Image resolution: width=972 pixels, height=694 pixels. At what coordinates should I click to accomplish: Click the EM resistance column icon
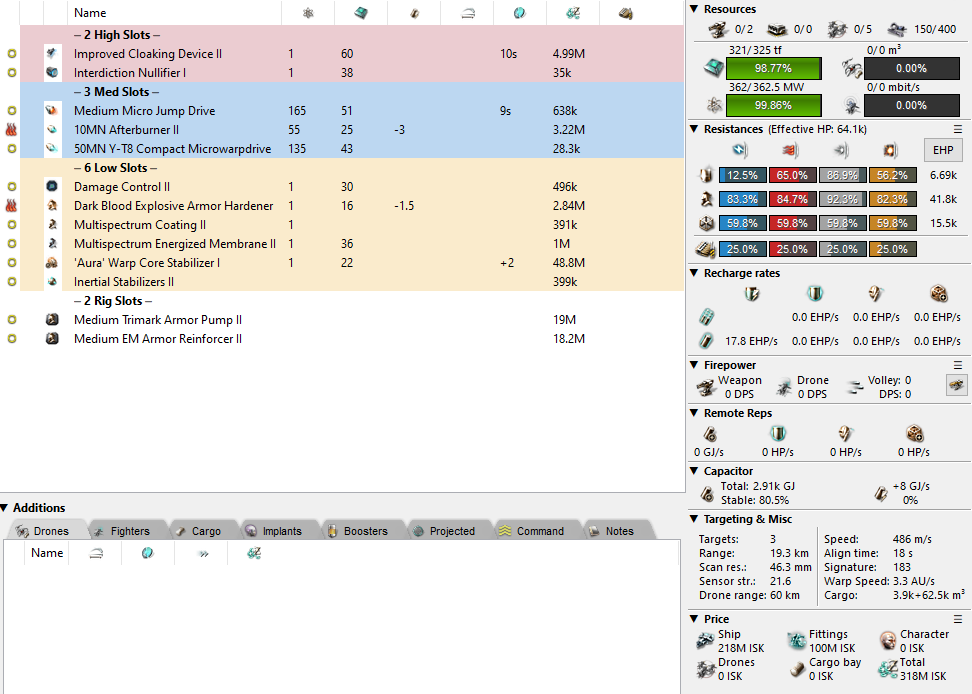click(740, 150)
